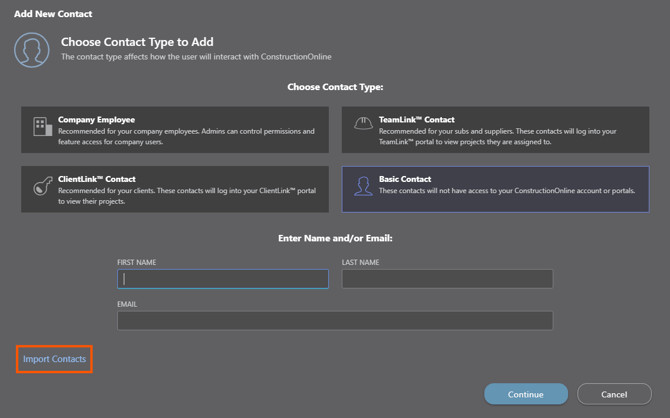
Task: Click the EMAIL field label
Action: pyautogui.click(x=127, y=304)
